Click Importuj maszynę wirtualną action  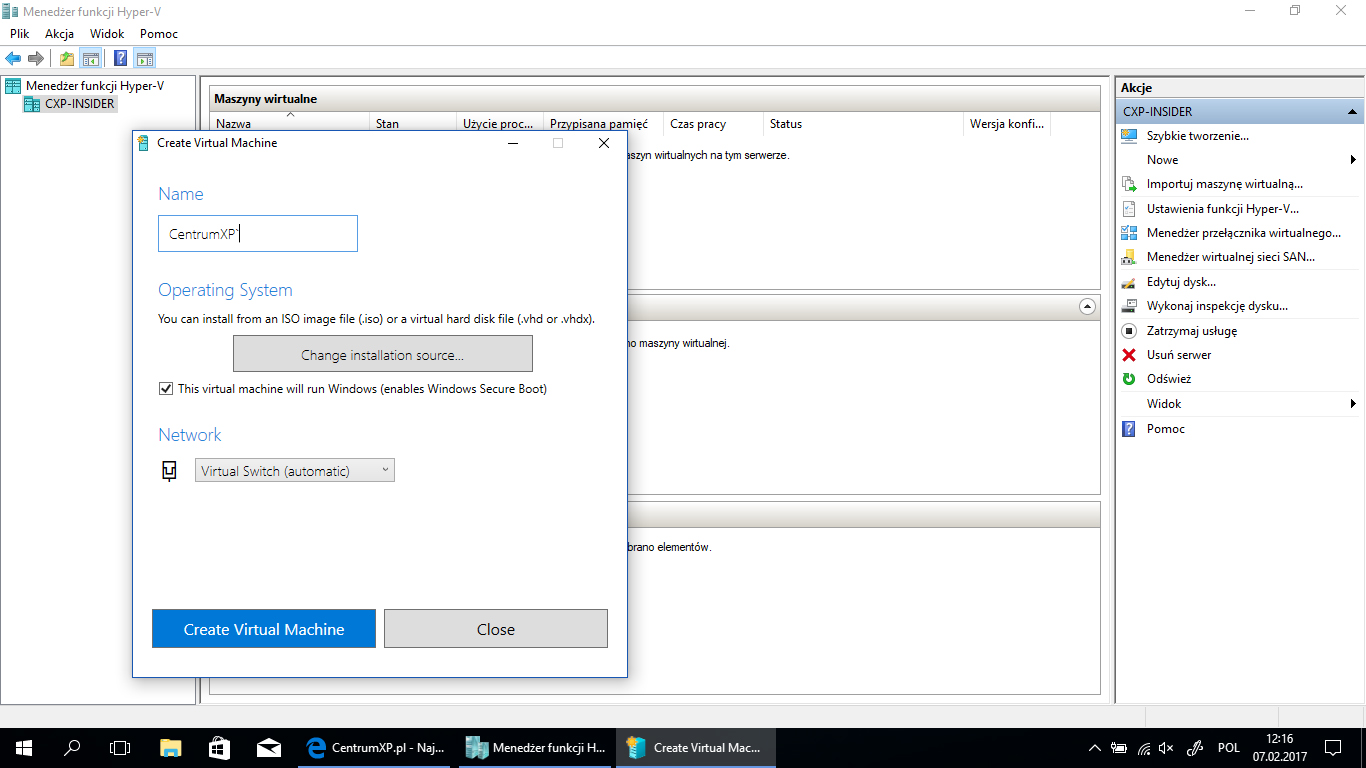click(1224, 184)
